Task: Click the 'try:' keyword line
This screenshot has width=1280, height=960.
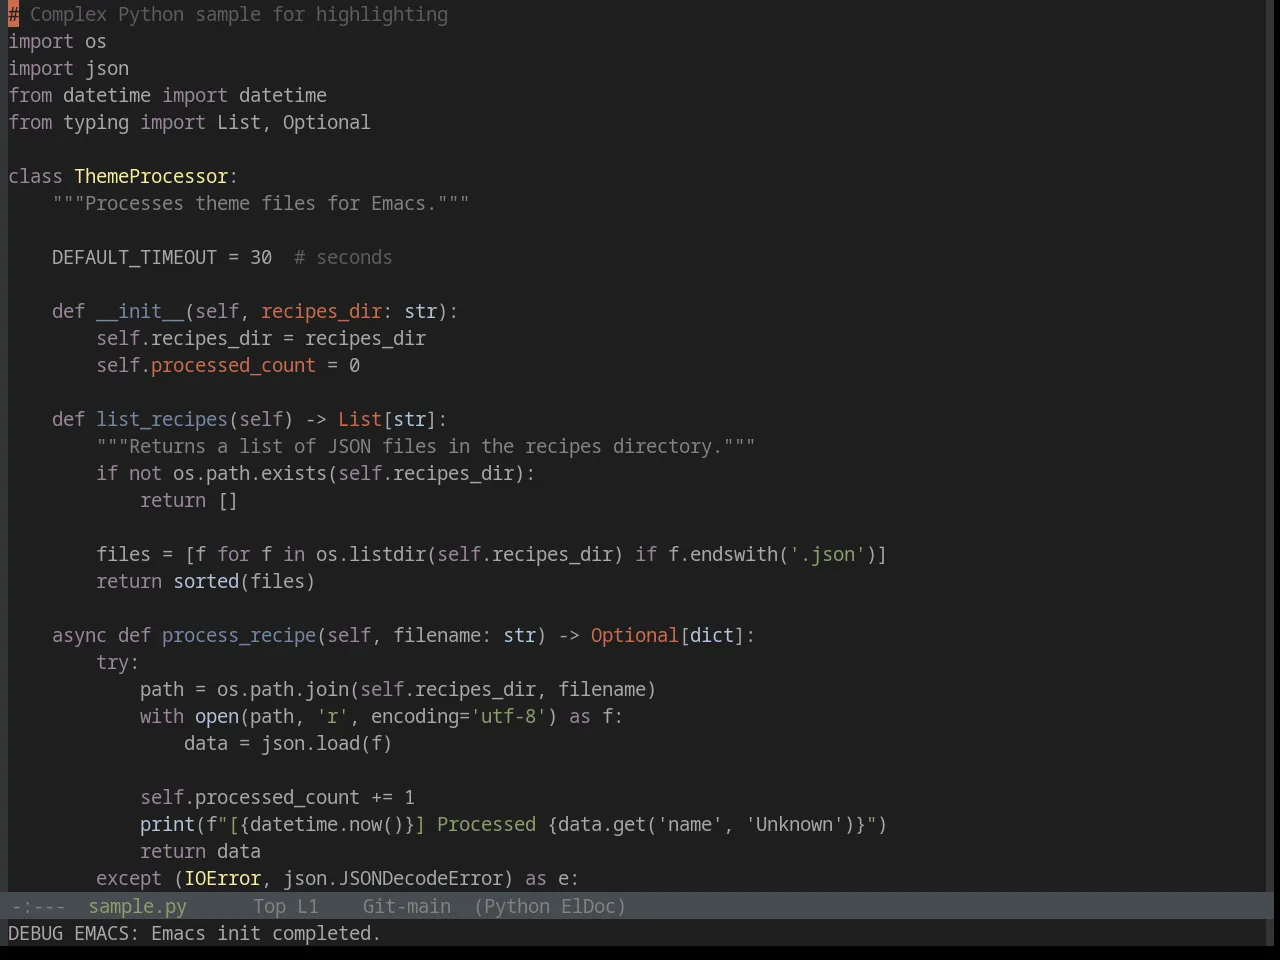Action: tap(118, 662)
